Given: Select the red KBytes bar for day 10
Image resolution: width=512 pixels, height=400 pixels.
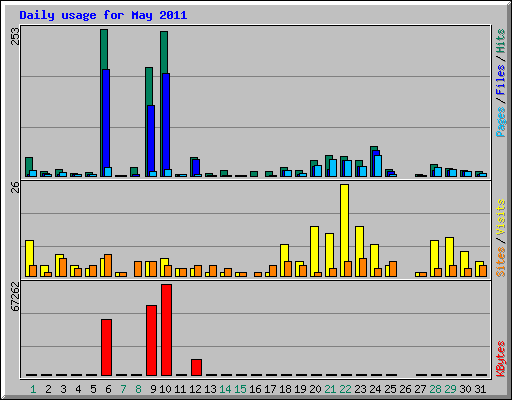Looking at the screenshot, I should click(x=166, y=330).
